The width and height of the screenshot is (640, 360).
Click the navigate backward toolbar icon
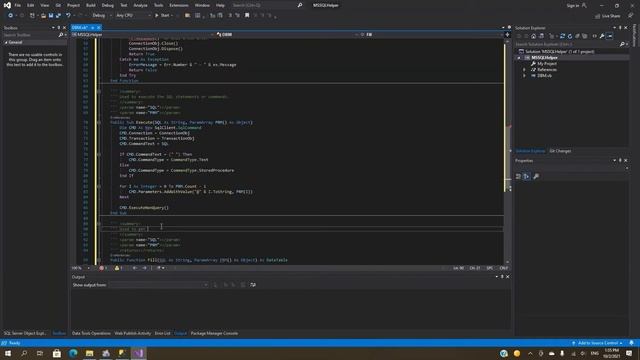[11, 16]
